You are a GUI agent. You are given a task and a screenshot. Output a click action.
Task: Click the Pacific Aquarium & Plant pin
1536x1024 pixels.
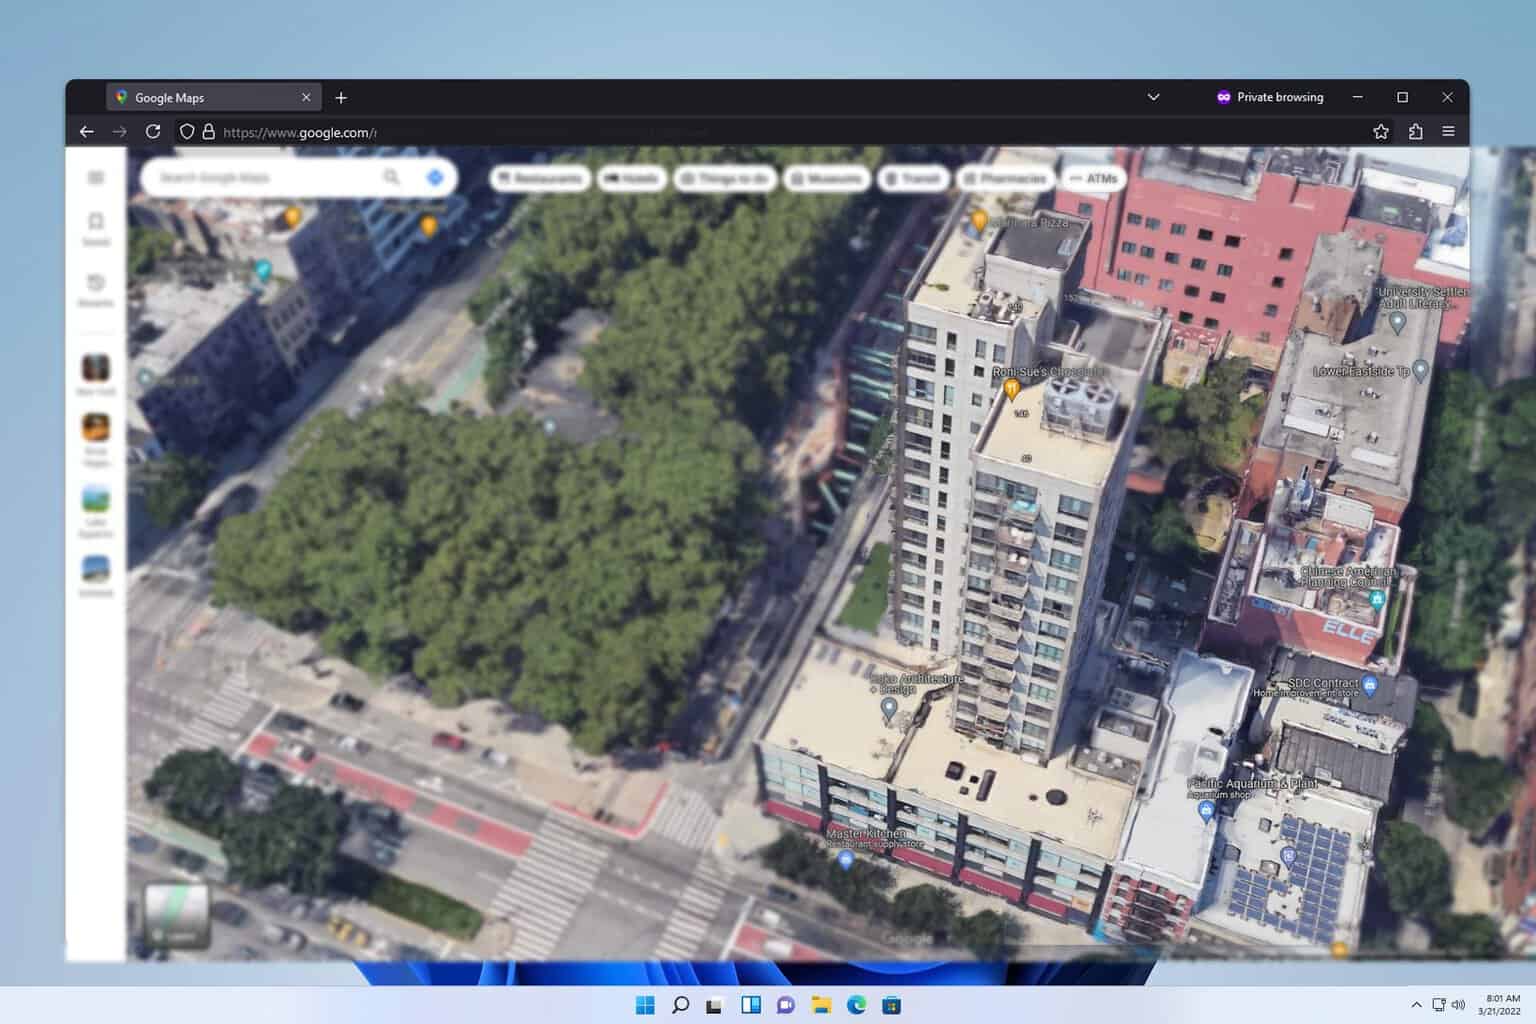point(1206,810)
